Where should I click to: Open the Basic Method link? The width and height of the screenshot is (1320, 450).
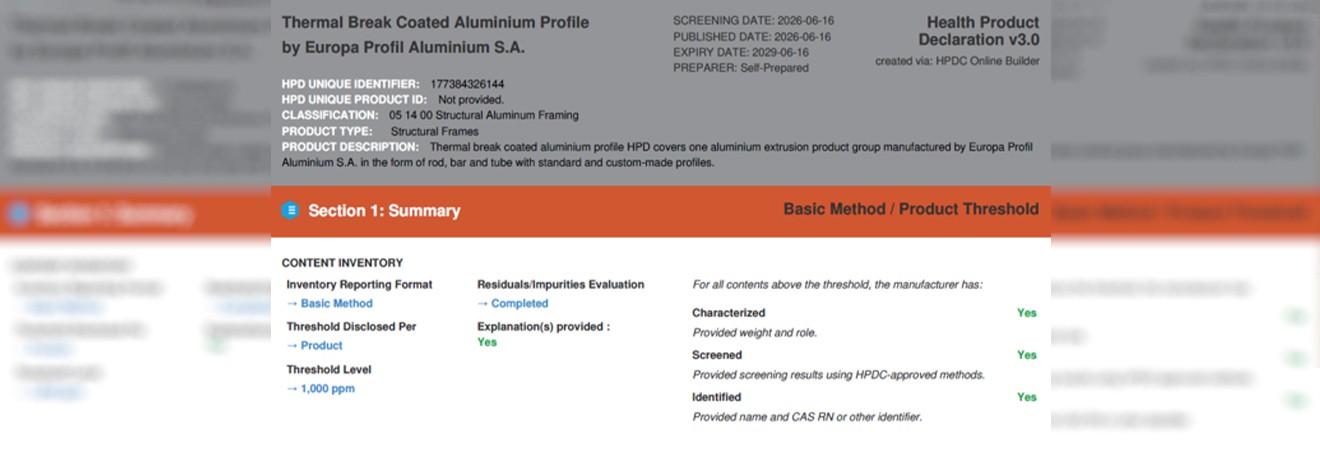(x=329, y=303)
